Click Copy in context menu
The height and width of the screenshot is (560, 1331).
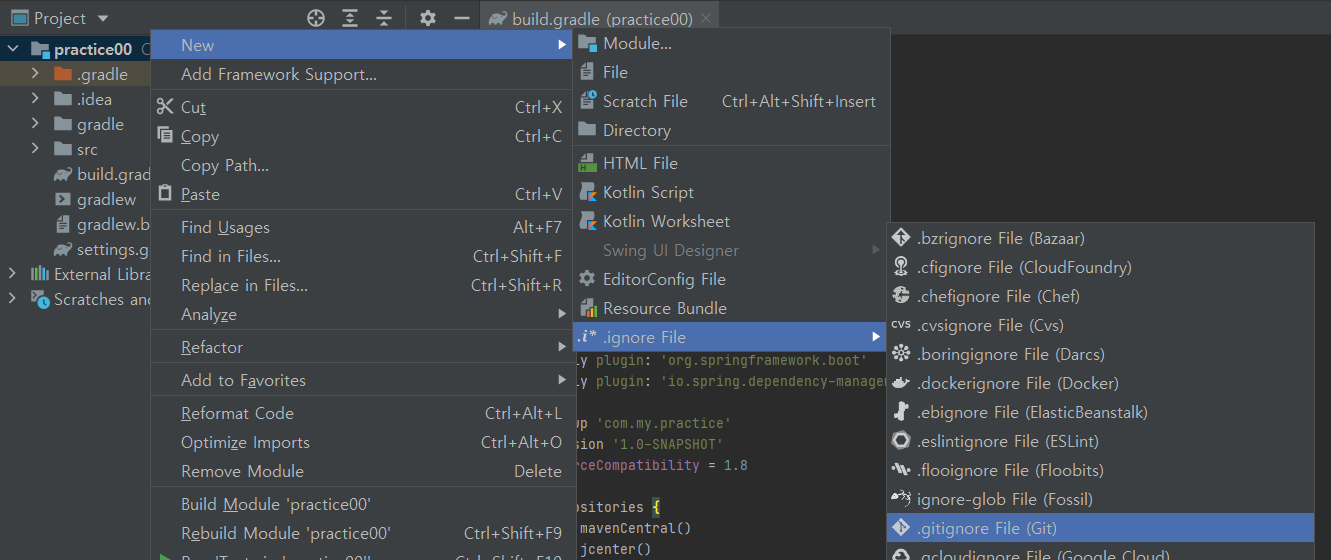click(362, 136)
